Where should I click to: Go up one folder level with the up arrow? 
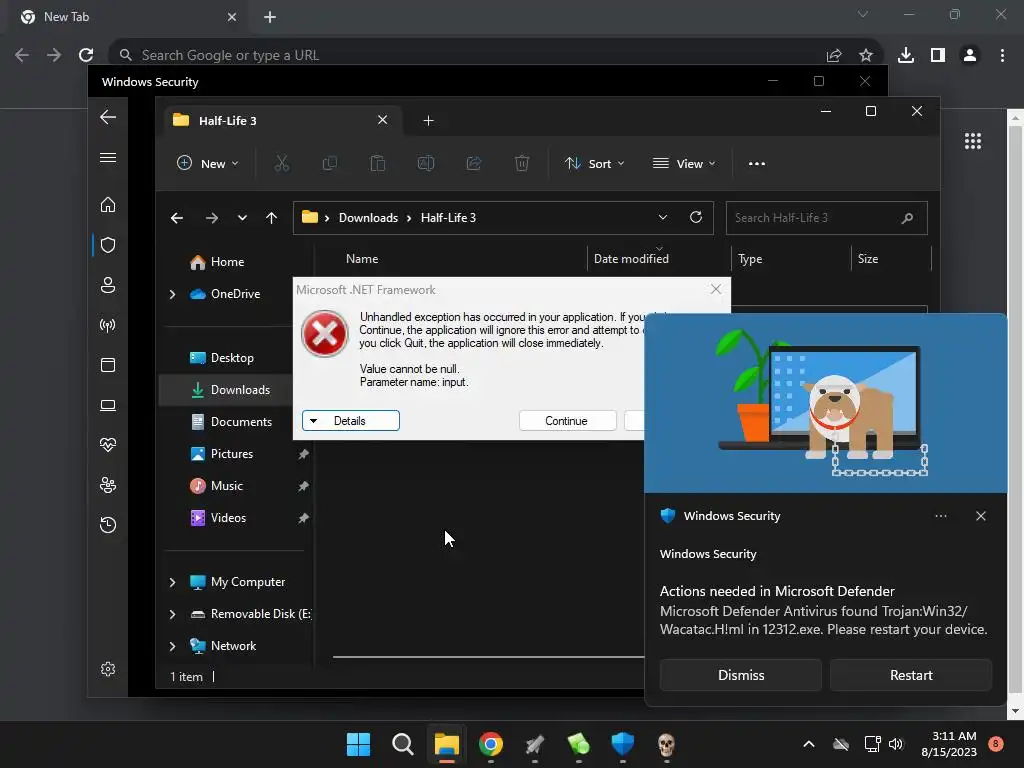272,218
